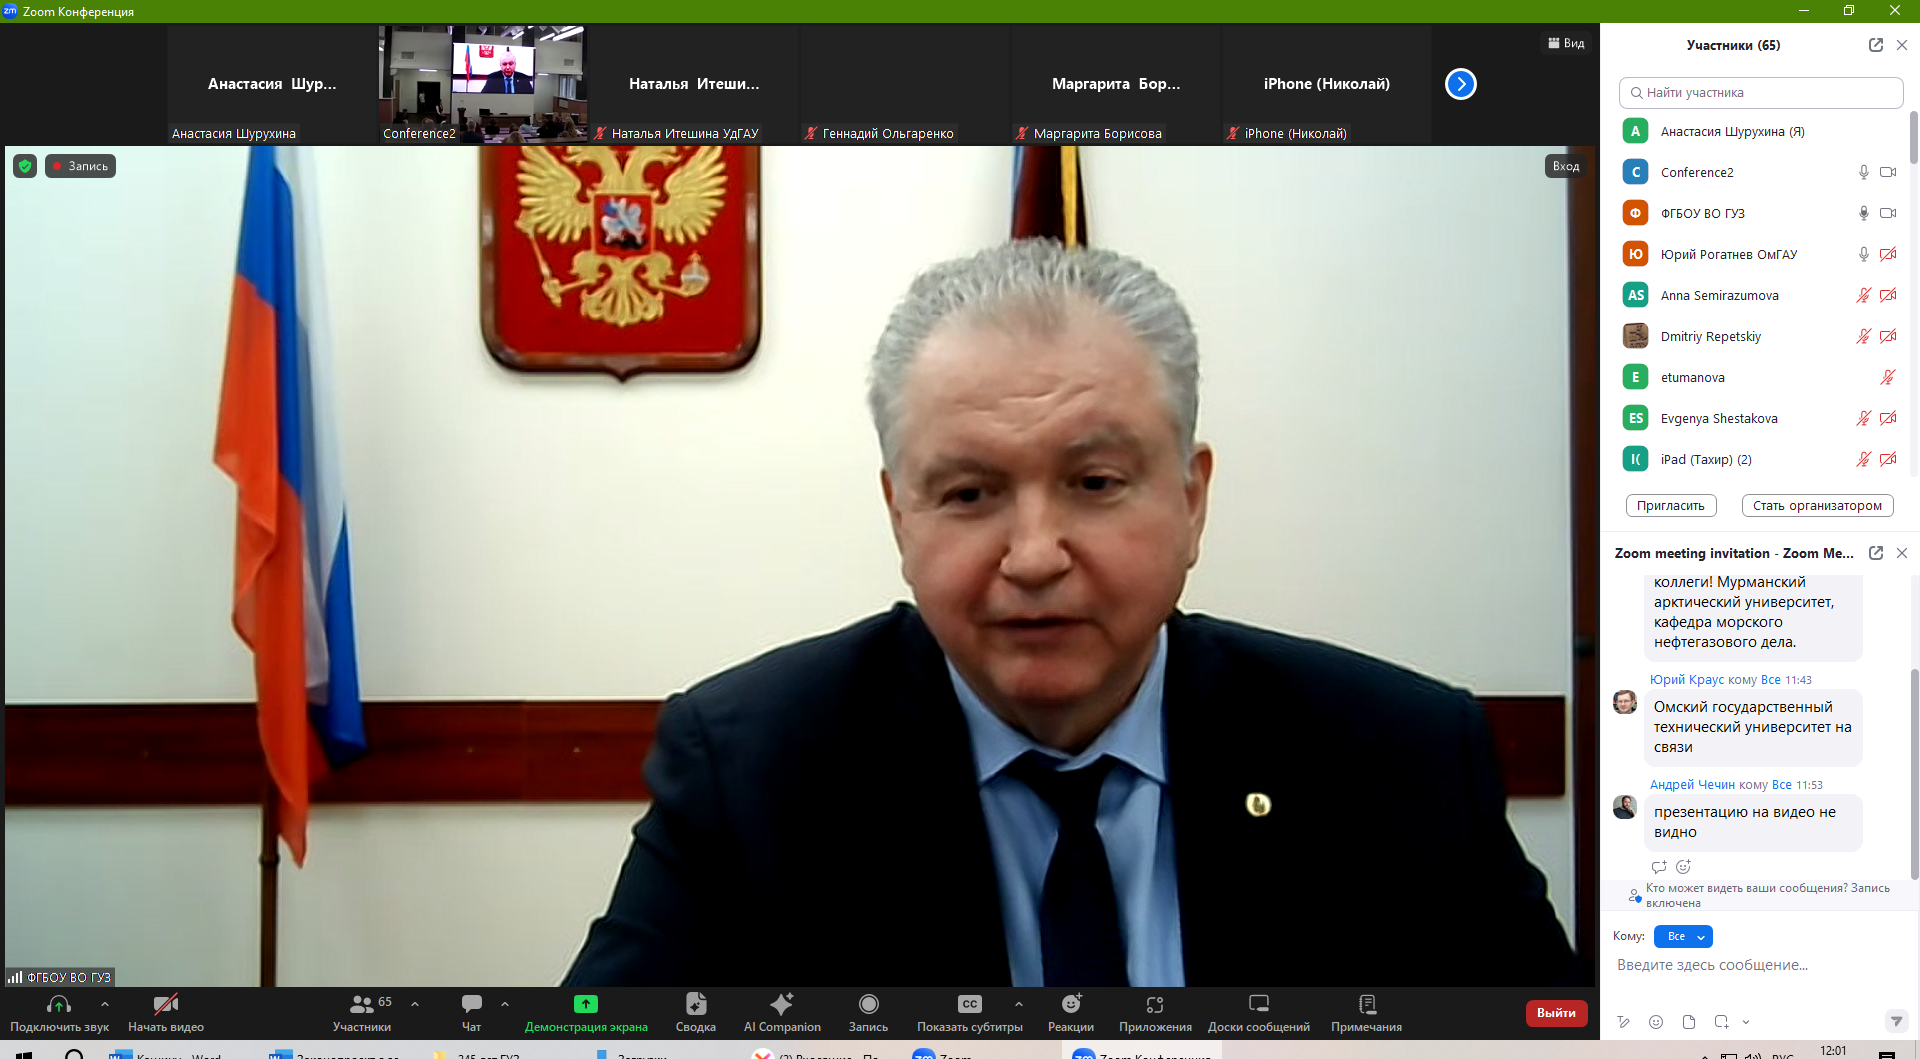Toggle the Запись record button
1920x1059 pixels.
click(x=868, y=1012)
